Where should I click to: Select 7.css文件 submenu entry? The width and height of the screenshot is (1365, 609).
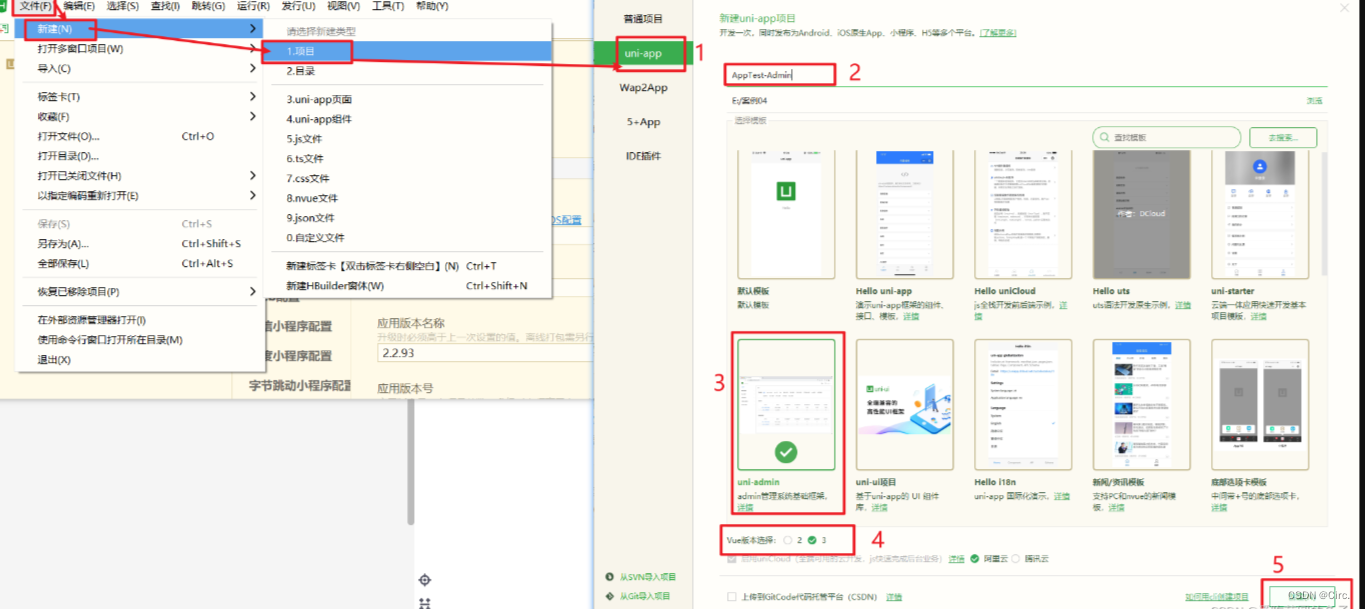click(407, 178)
